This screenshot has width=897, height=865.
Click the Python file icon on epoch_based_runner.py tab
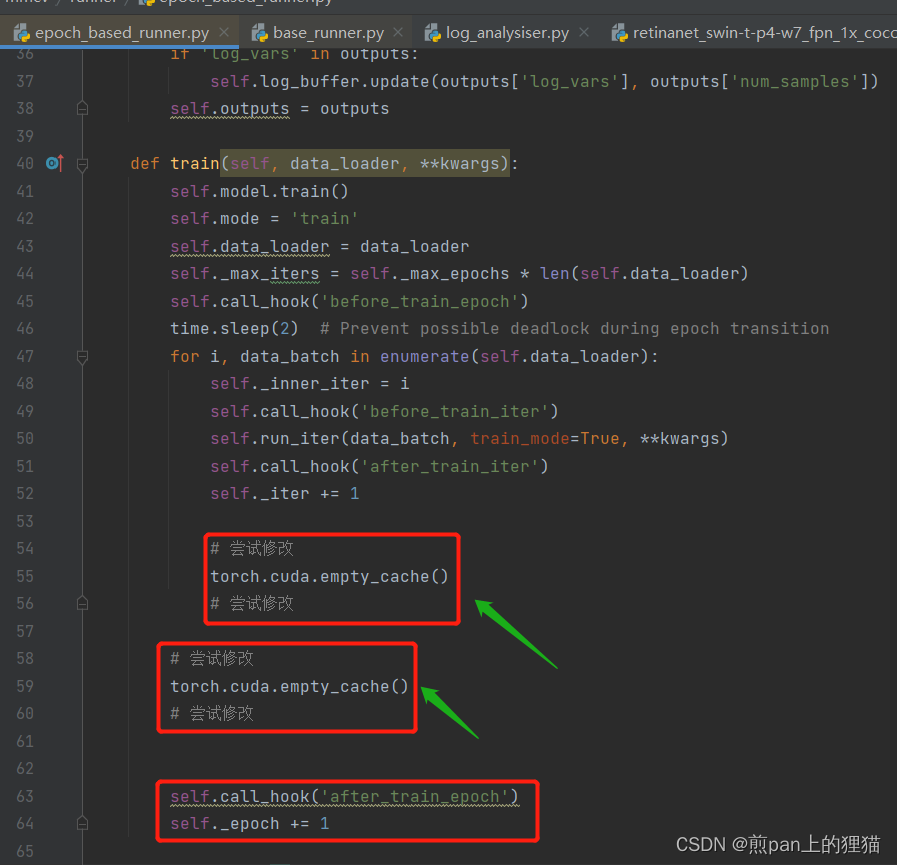22,33
